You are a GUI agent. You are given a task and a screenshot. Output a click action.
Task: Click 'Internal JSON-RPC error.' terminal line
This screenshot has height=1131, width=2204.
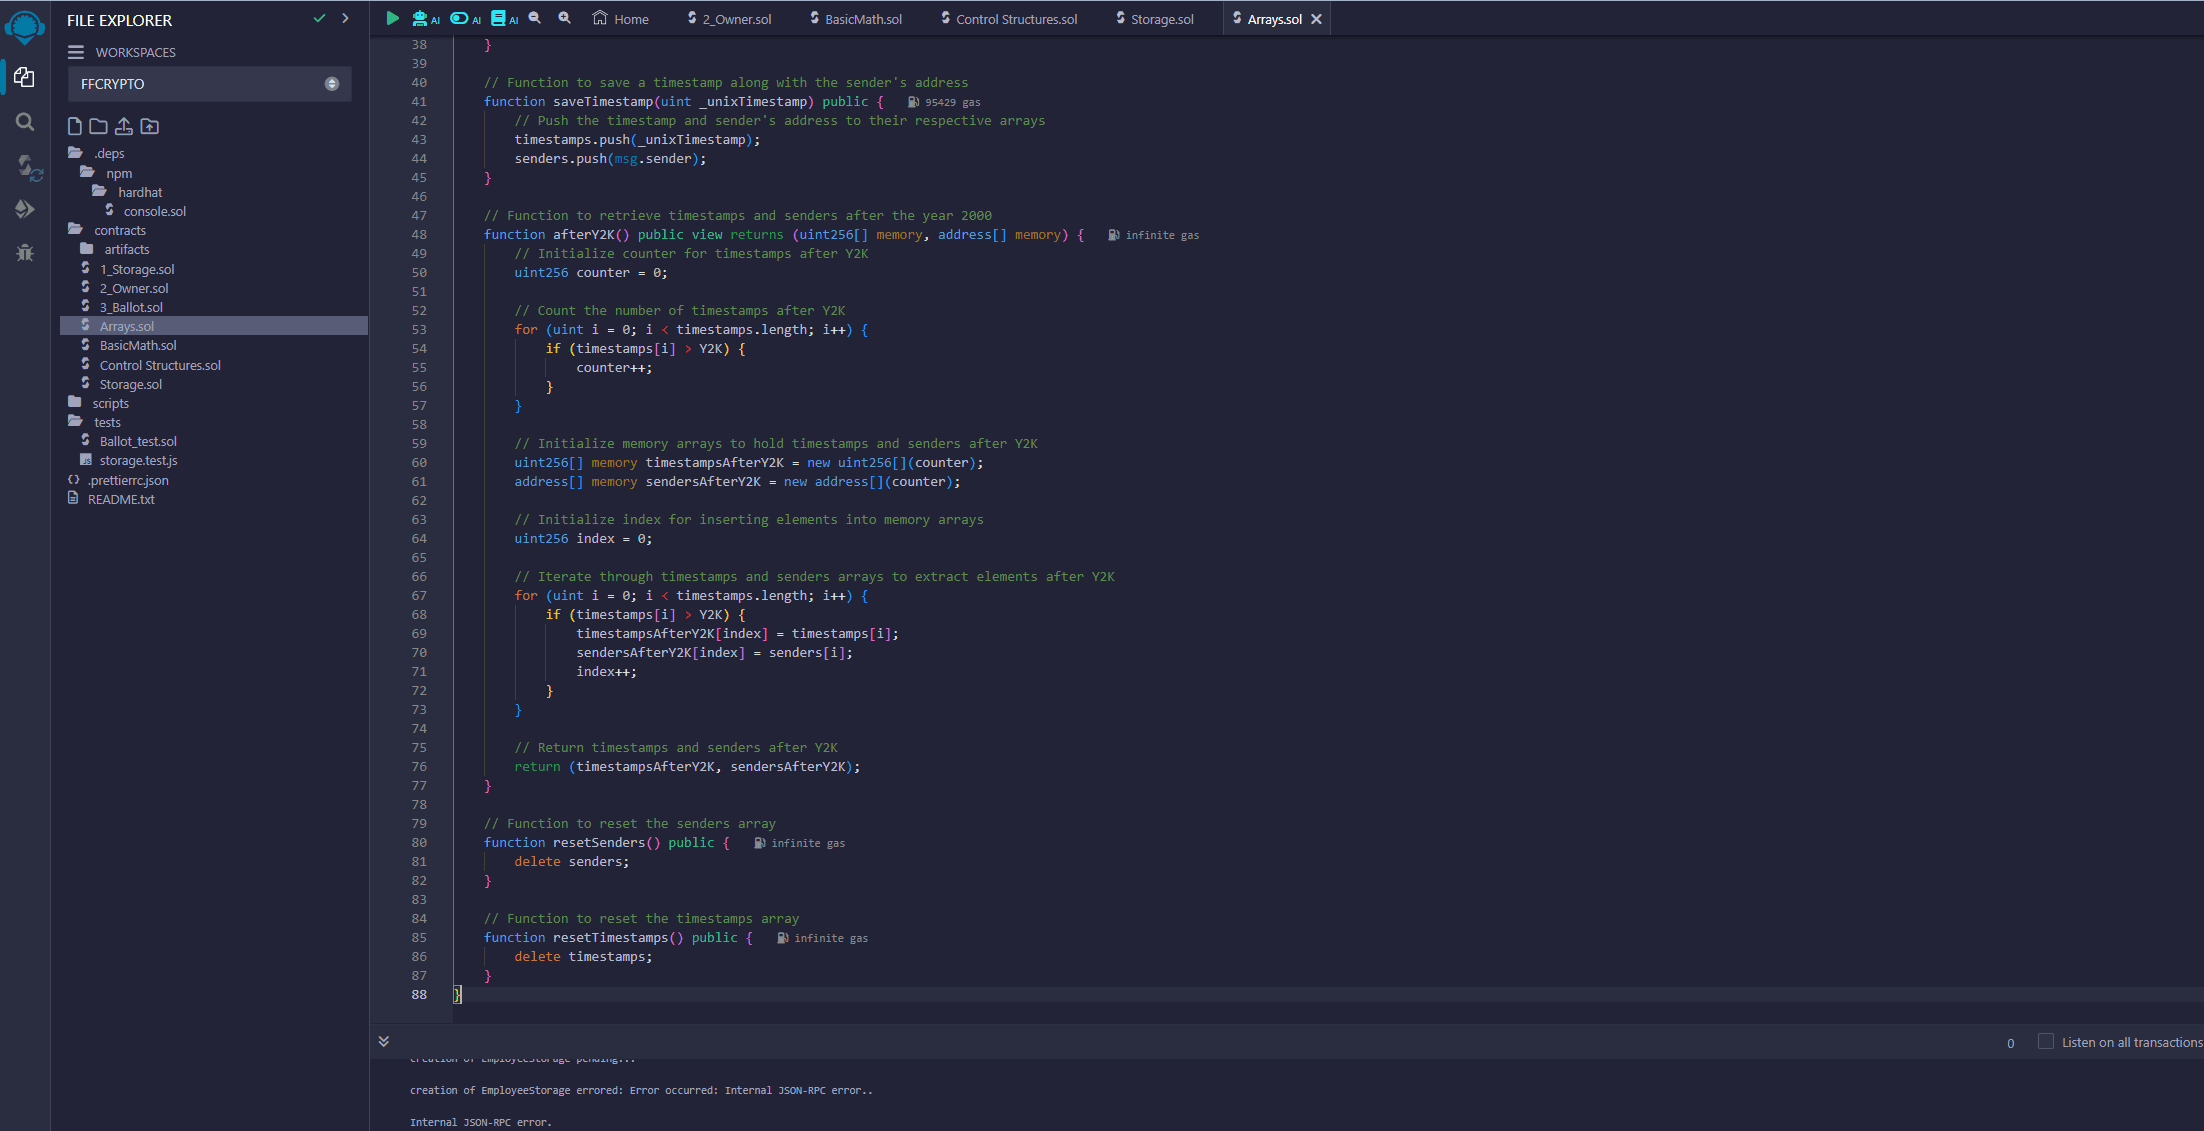click(x=481, y=1122)
